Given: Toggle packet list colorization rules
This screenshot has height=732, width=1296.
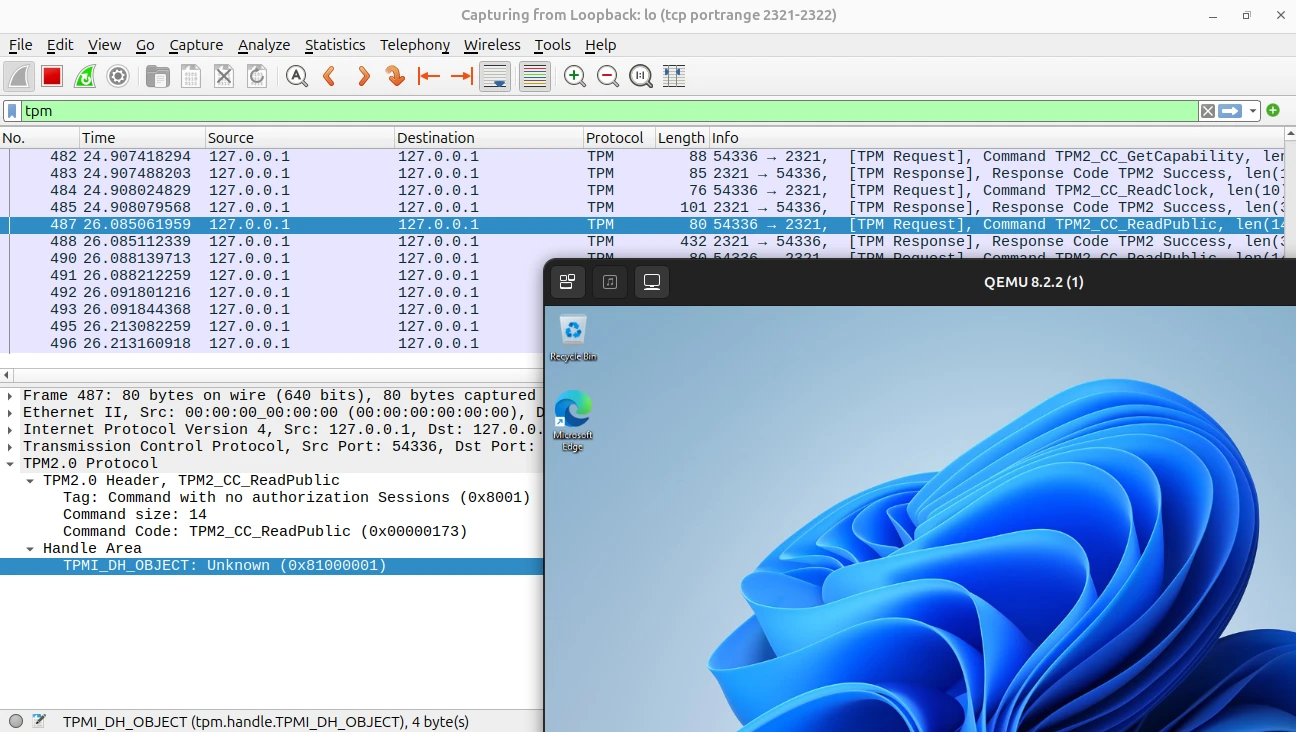Looking at the screenshot, I should (535, 76).
